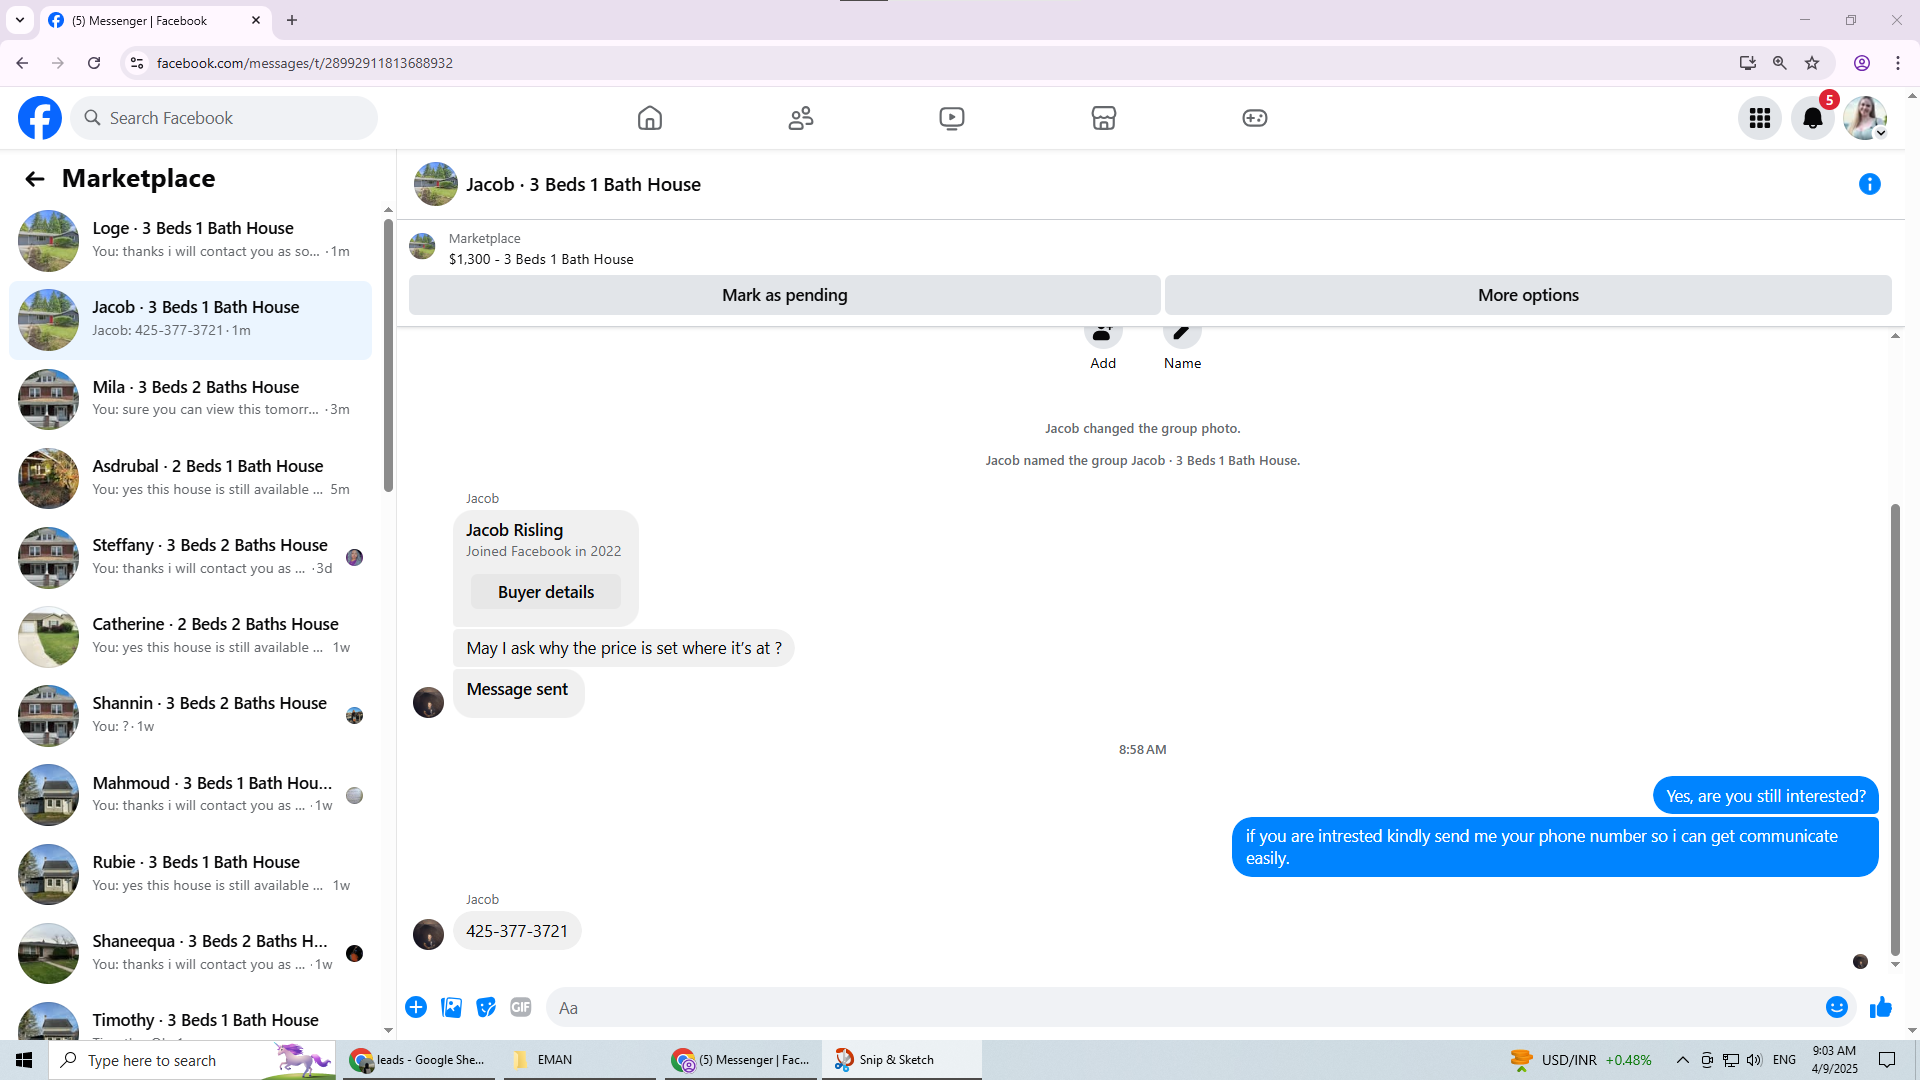Close the Messenger Facebook tab
The width and height of the screenshot is (1920, 1080).
coord(256,20)
